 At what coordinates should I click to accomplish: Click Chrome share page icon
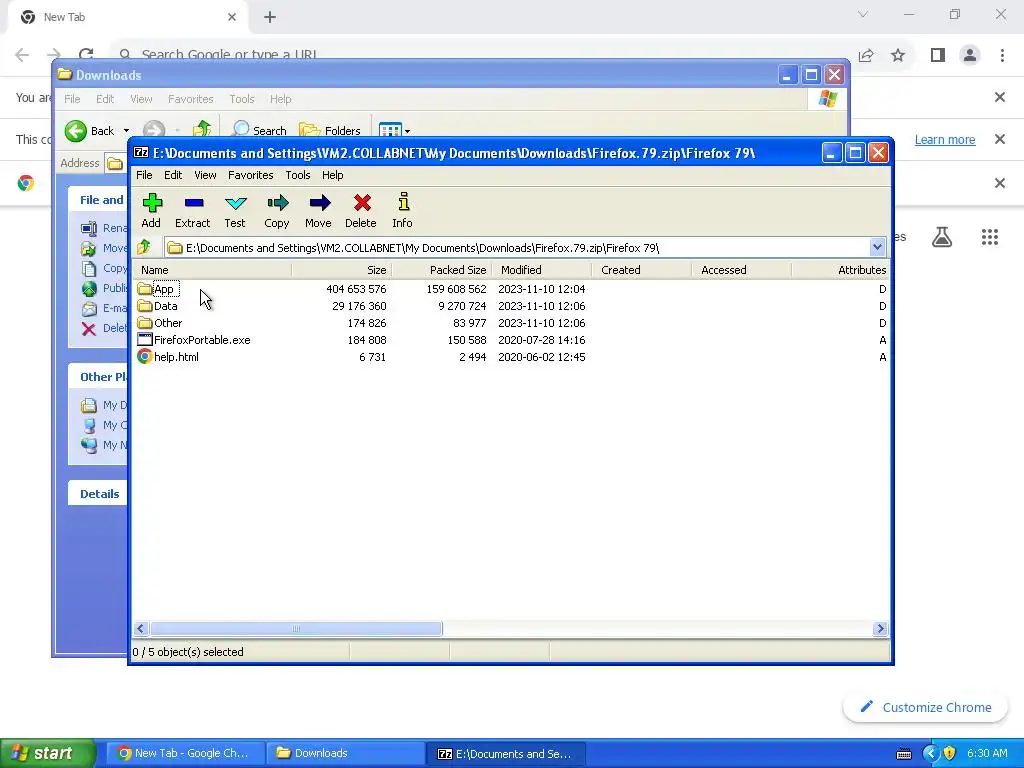point(866,56)
